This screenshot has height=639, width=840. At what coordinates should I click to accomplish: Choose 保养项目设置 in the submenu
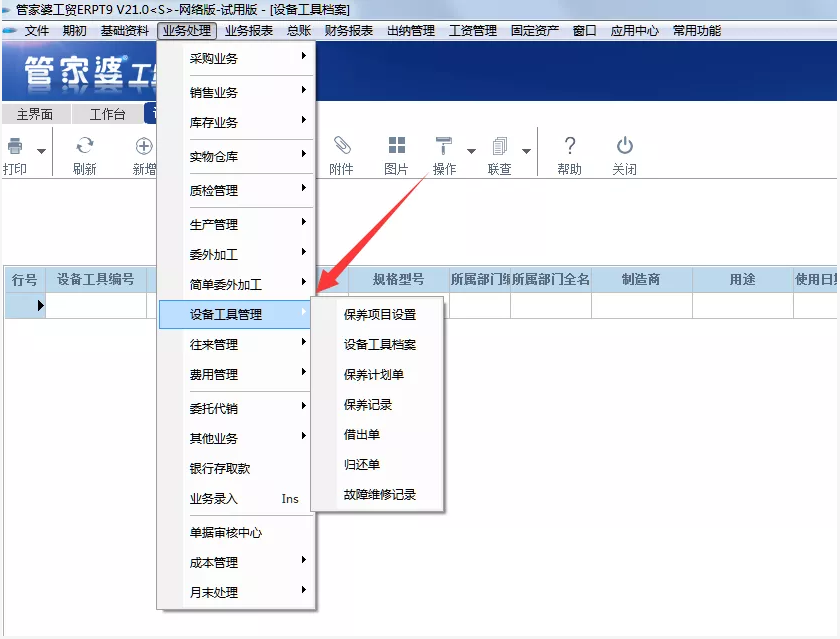[x=379, y=314]
